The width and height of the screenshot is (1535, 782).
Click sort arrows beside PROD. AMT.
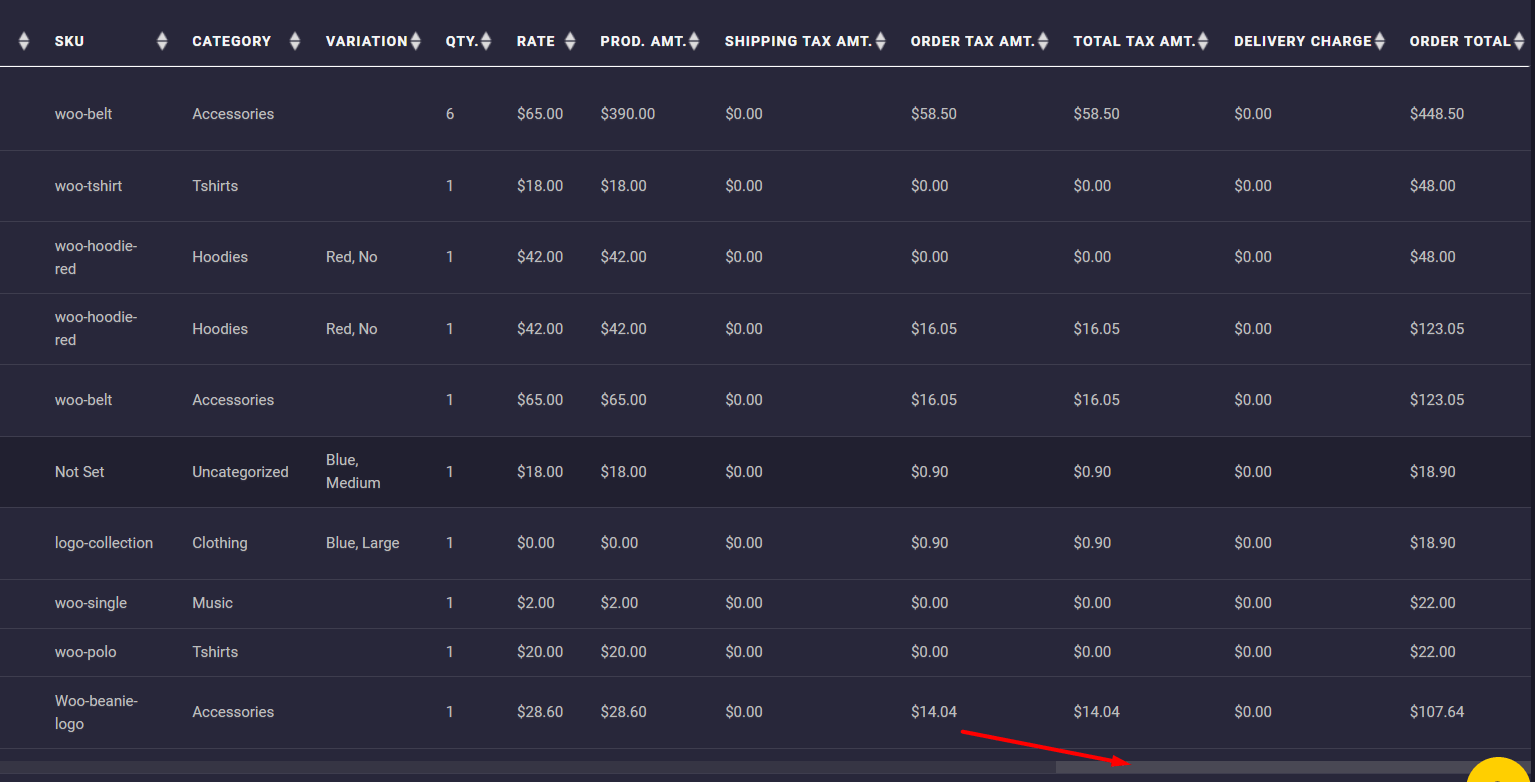pyautogui.click(x=694, y=41)
